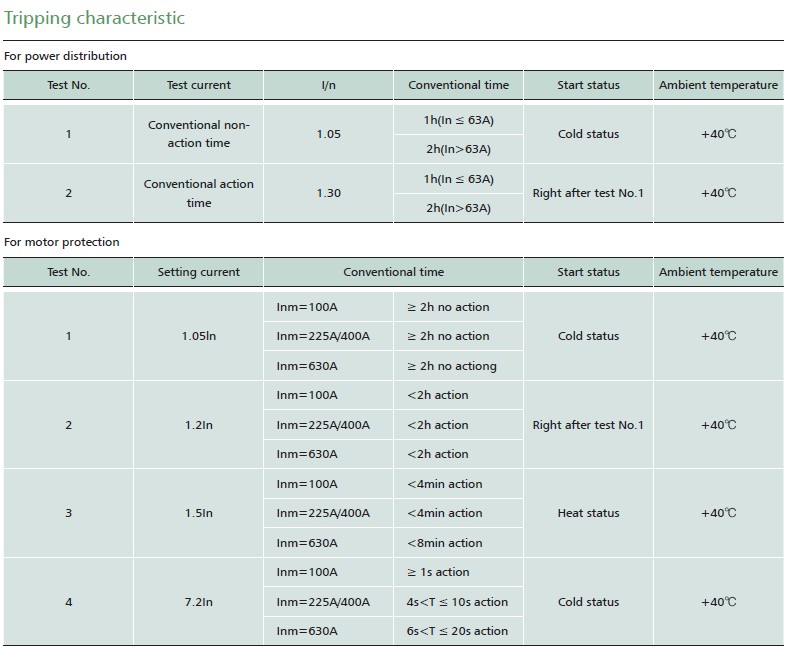Click the "1.2In" setting current cell
Viewport: 786px width, 648px height.
tap(199, 425)
